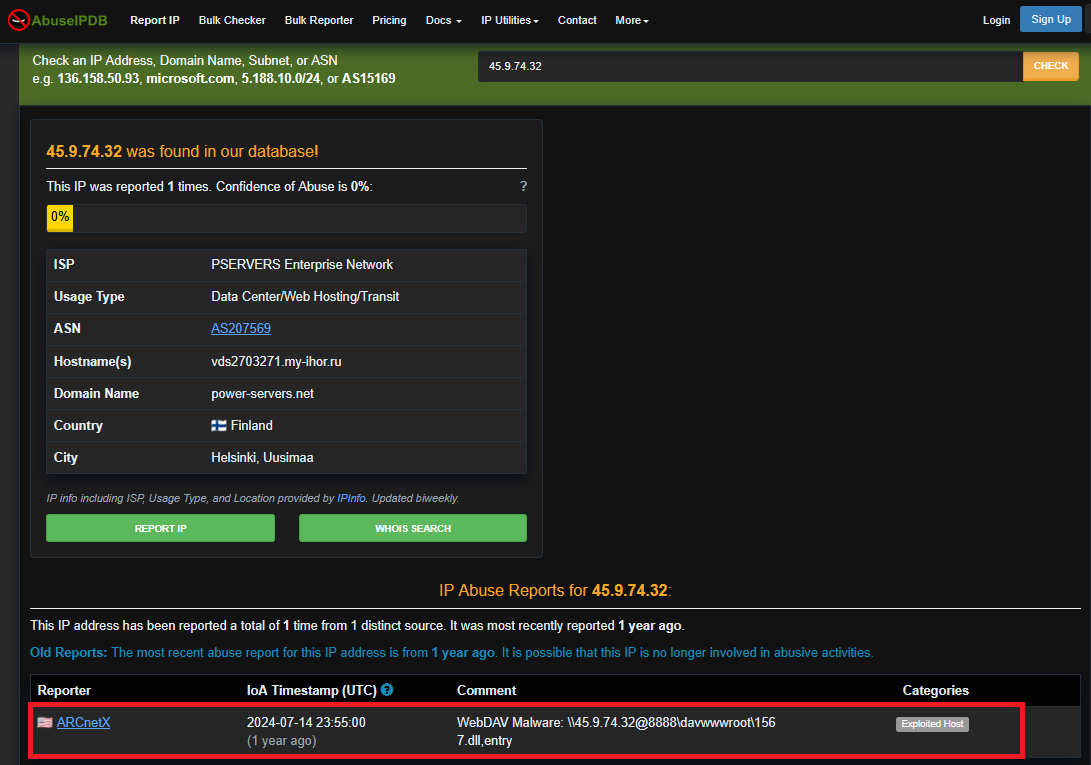1091x765 pixels.
Task: Open the AS207569 ASN link
Action: (241, 329)
